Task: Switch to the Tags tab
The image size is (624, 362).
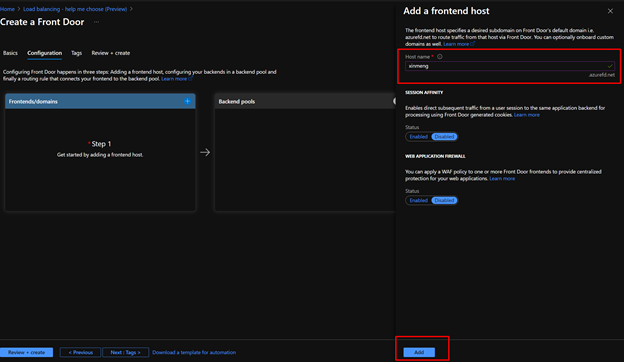Action: (x=76, y=53)
